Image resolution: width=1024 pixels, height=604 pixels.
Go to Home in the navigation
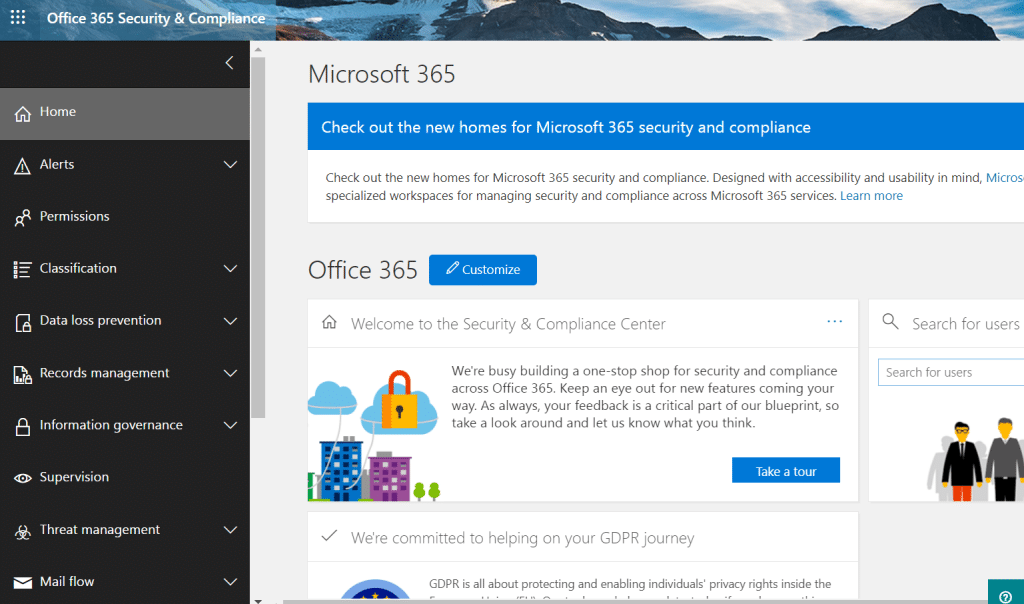(x=125, y=114)
